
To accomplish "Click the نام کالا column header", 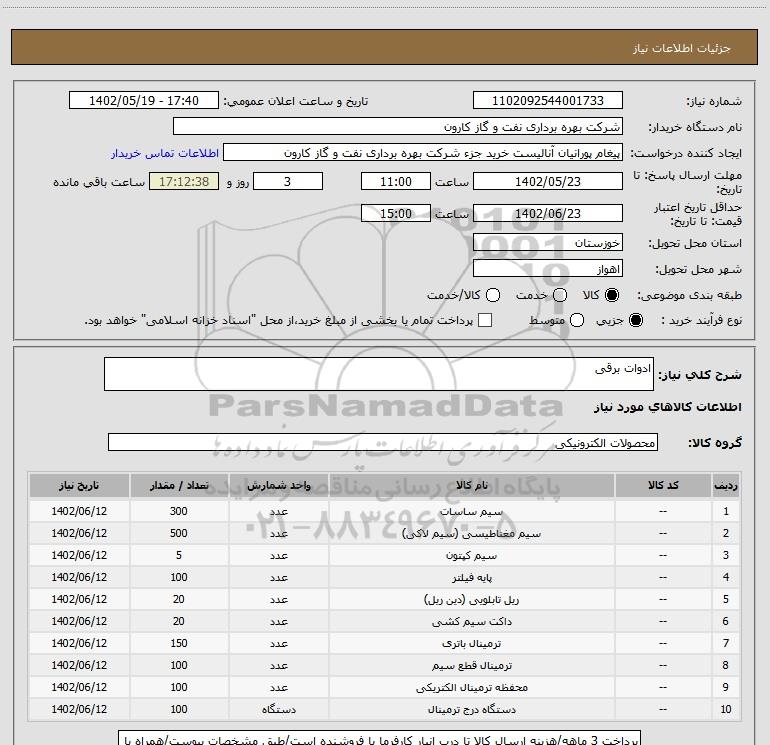I will click(x=471, y=485).
